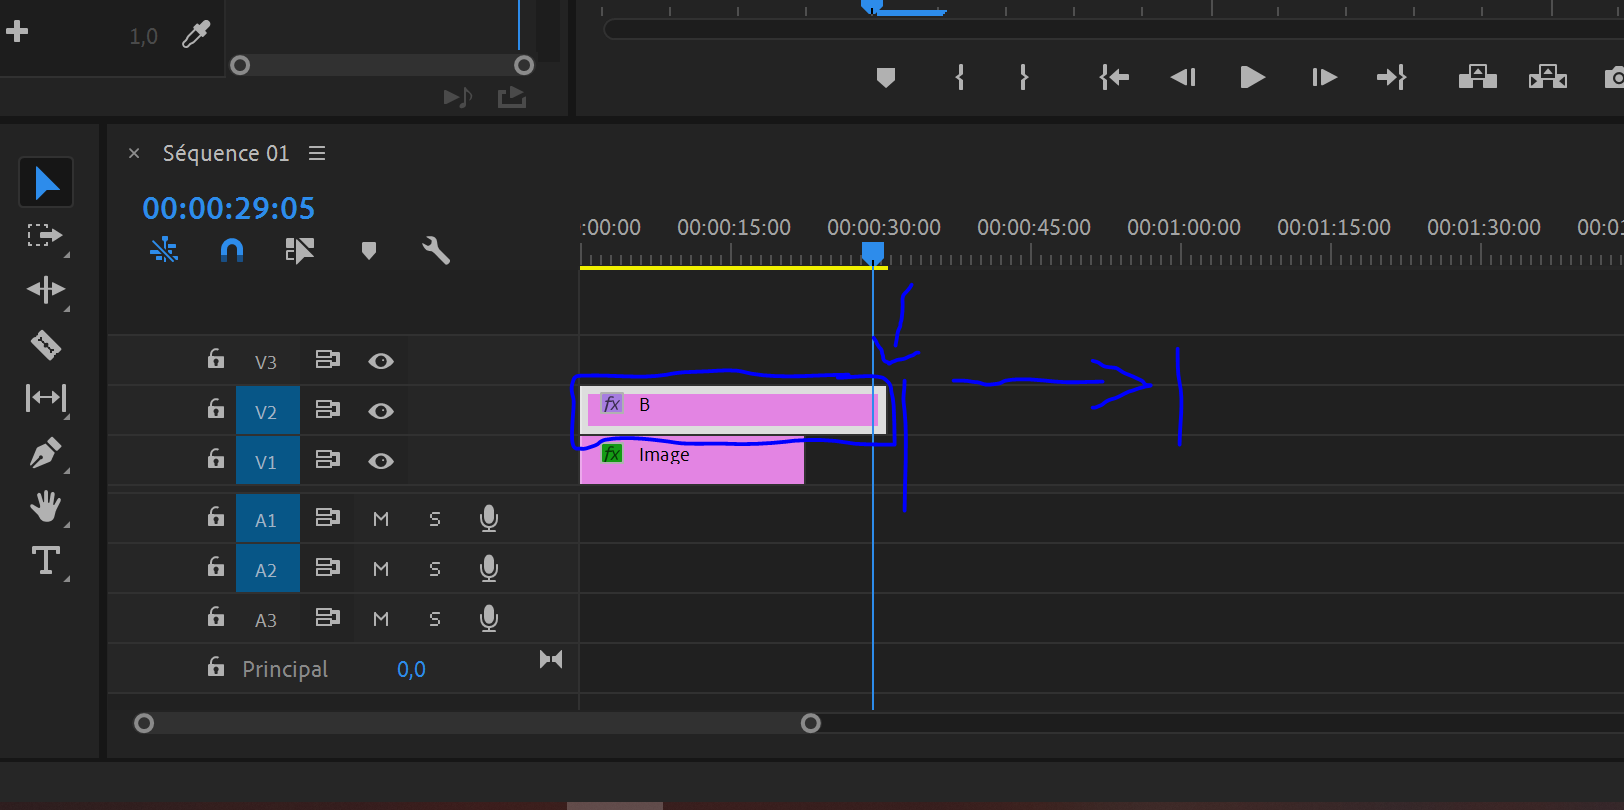Click the Principal track output icon
The image size is (1624, 810).
coord(551,659)
